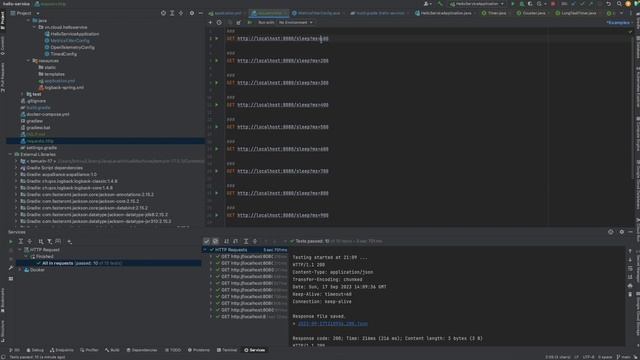640x360 pixels.
Task: Click the green run icon in the Services toolbar
Action: pos(11,241)
